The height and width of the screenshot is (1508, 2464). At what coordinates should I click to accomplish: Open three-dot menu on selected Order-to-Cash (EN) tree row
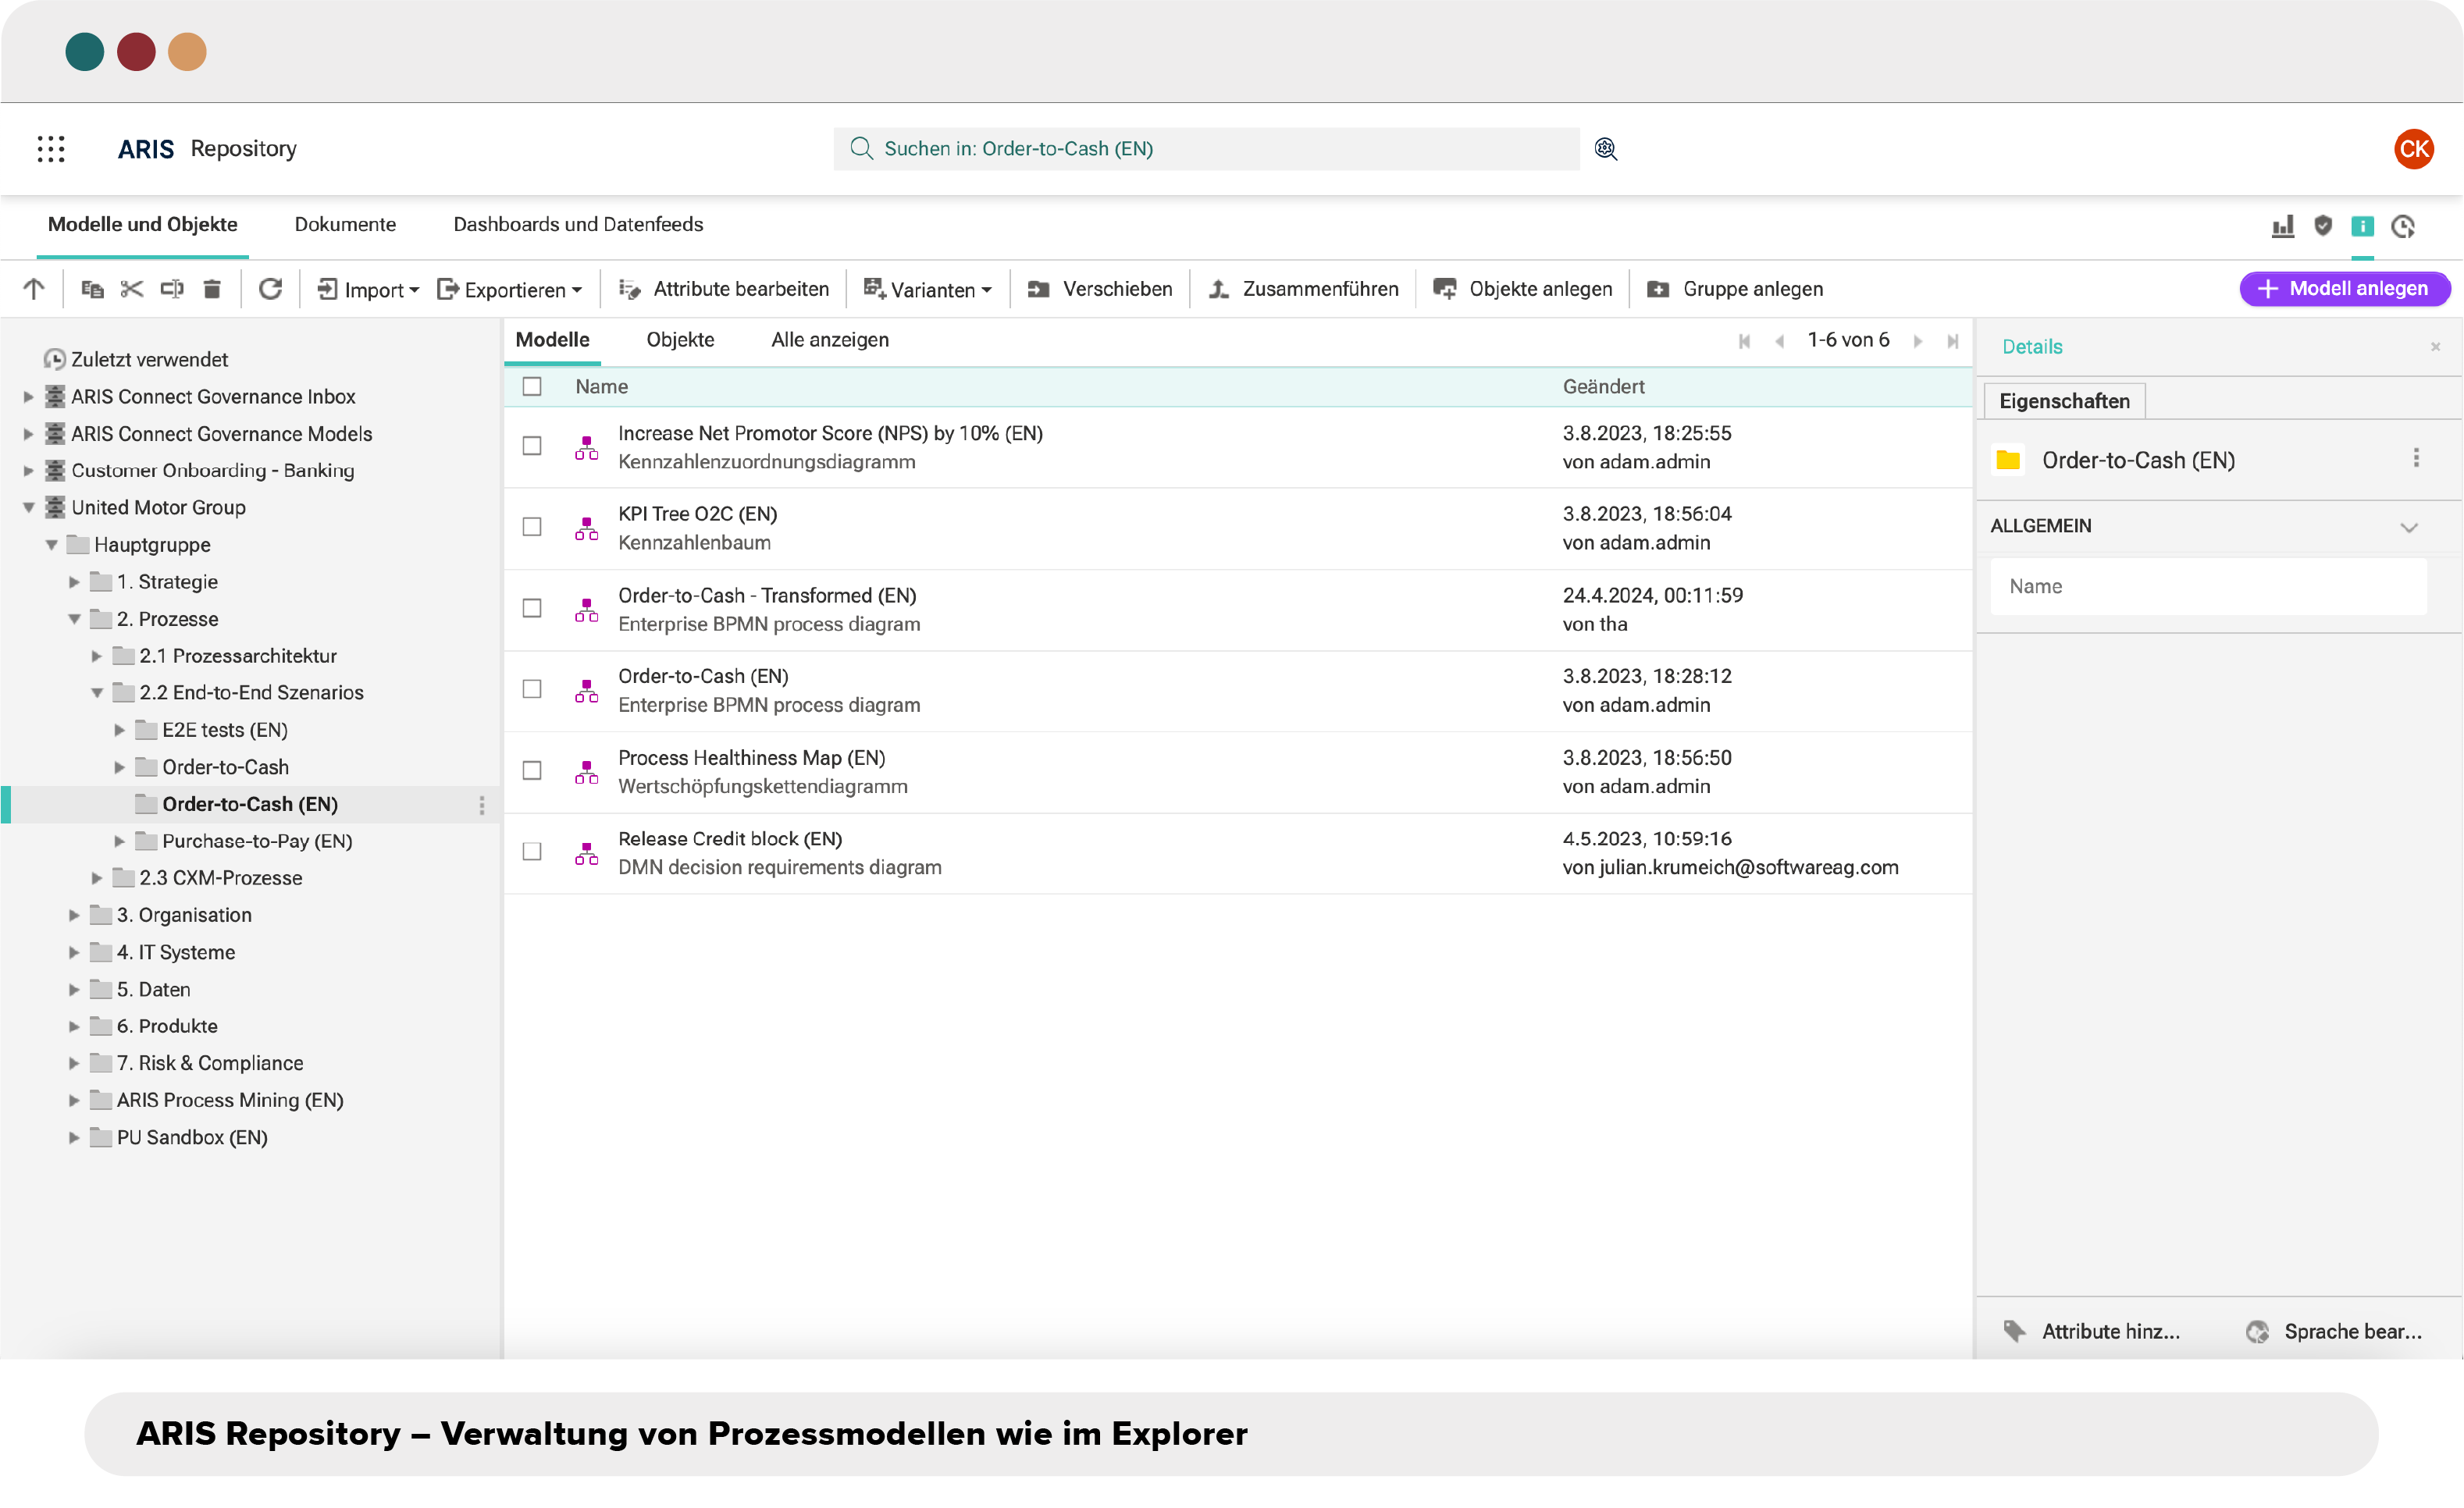482,805
